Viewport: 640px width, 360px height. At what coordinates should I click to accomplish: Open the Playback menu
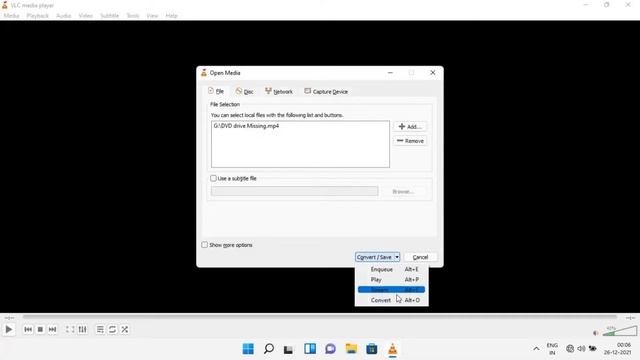[38, 16]
